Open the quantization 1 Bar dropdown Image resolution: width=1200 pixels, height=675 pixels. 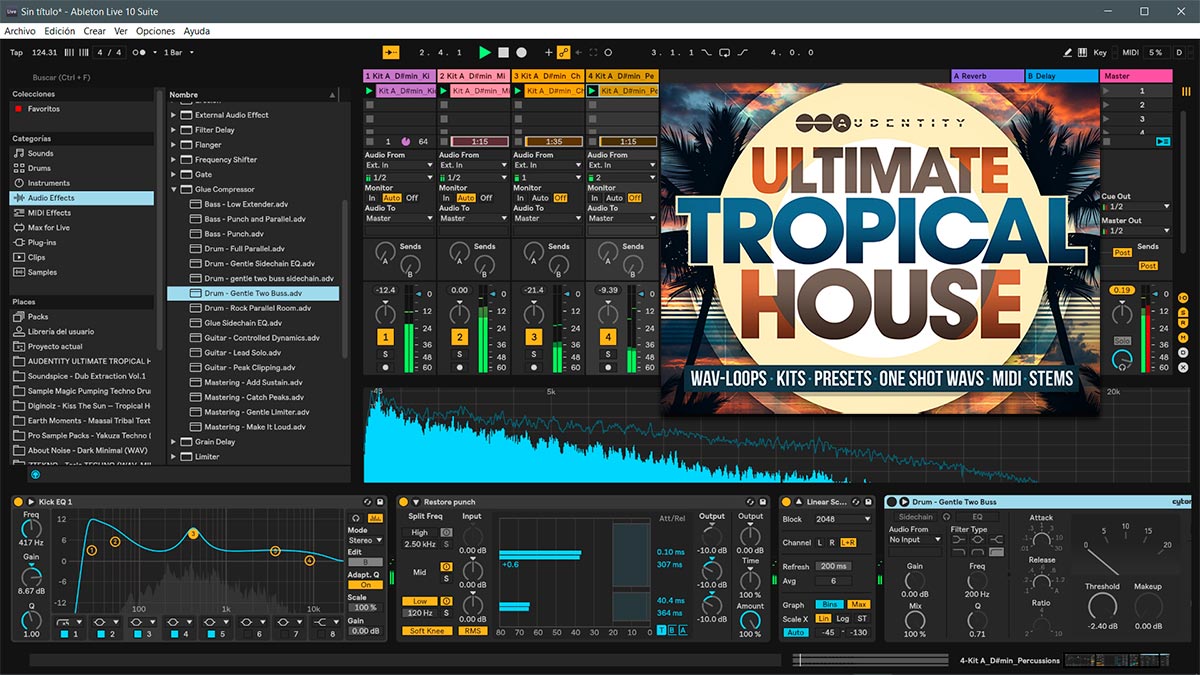pyautogui.click(x=178, y=52)
